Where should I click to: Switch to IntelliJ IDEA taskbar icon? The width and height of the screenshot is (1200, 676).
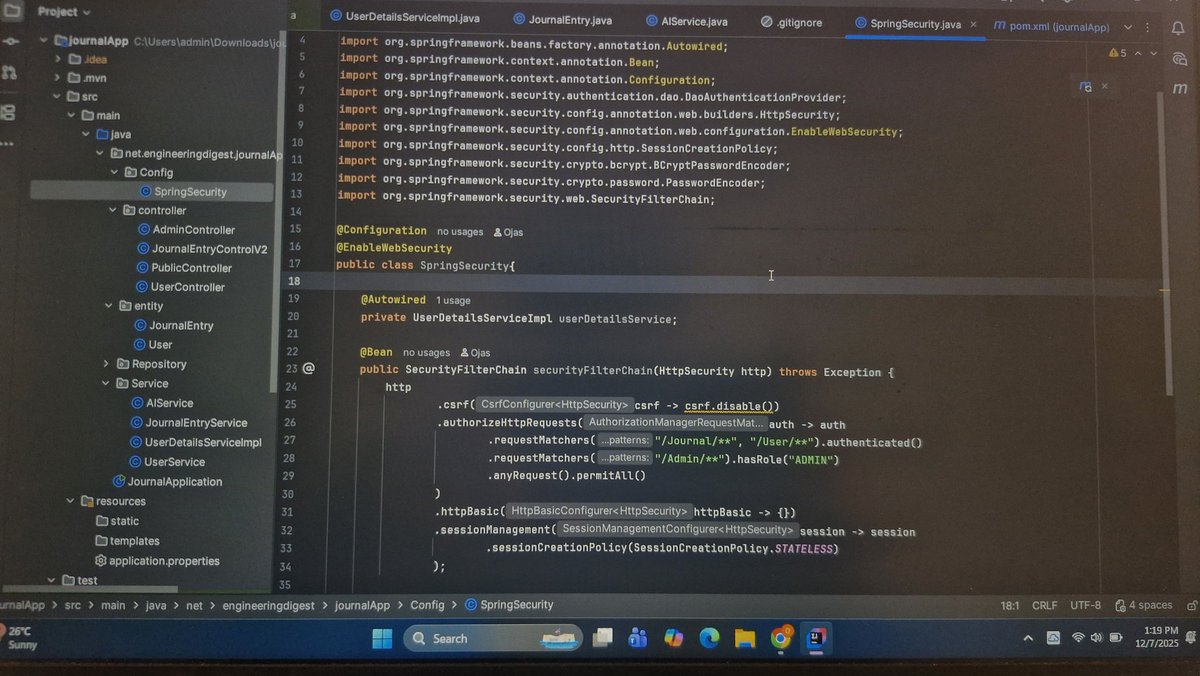pos(817,638)
